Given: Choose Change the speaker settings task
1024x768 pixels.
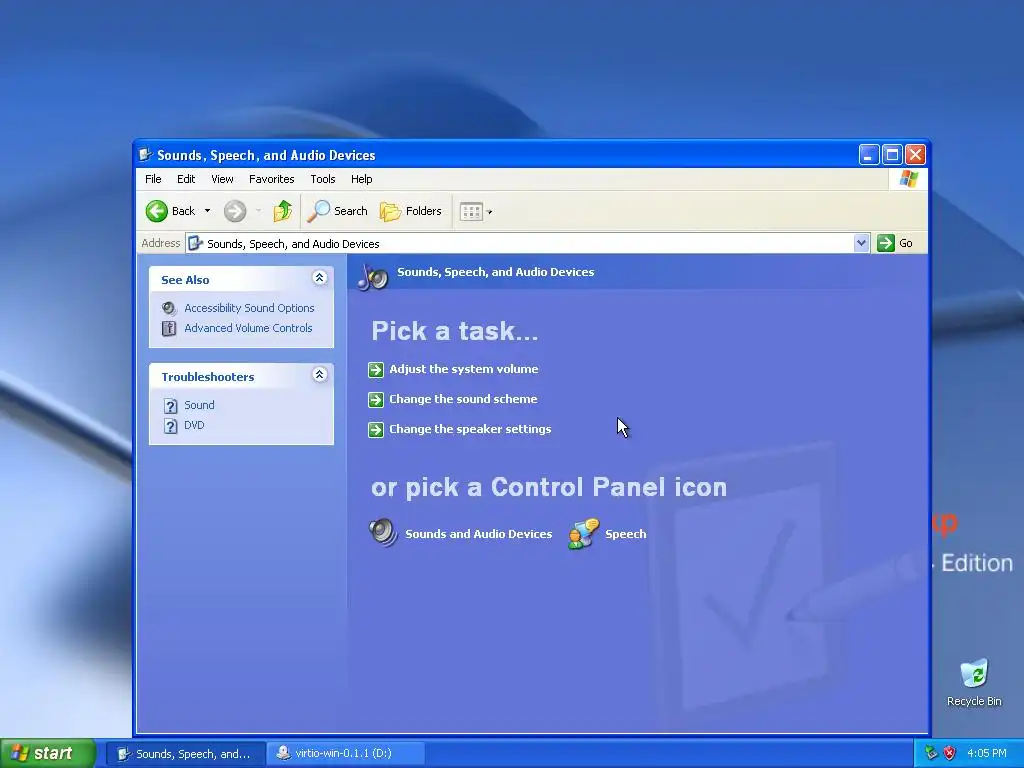Looking at the screenshot, I should tap(470, 429).
